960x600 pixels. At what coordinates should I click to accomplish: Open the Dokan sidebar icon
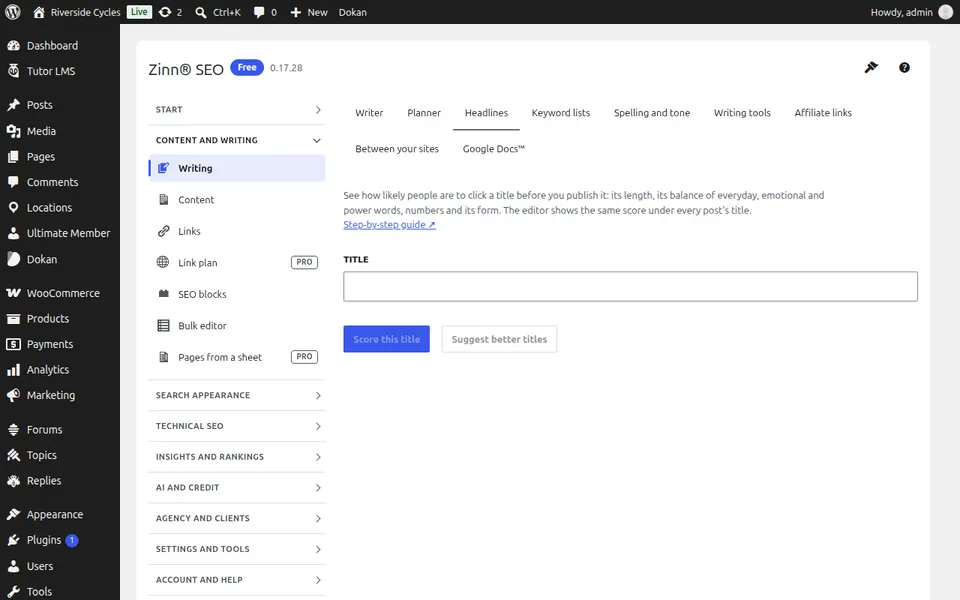(13, 259)
